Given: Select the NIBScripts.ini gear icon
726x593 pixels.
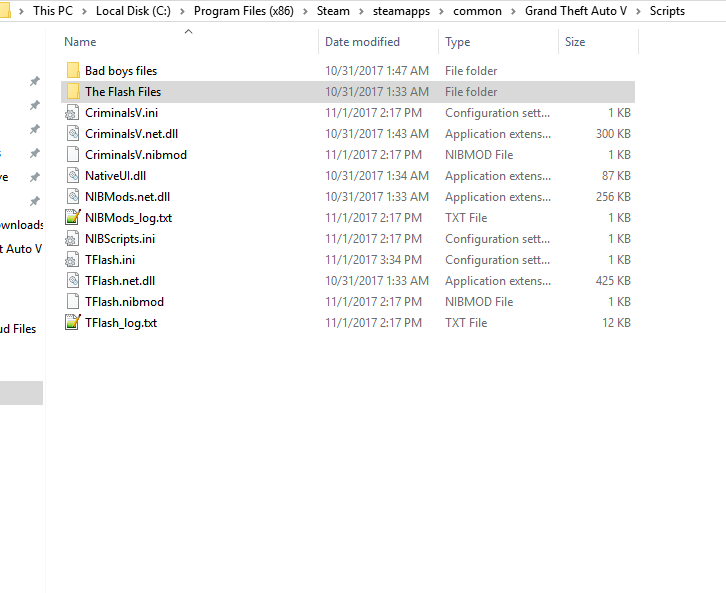Looking at the screenshot, I should coord(72,238).
